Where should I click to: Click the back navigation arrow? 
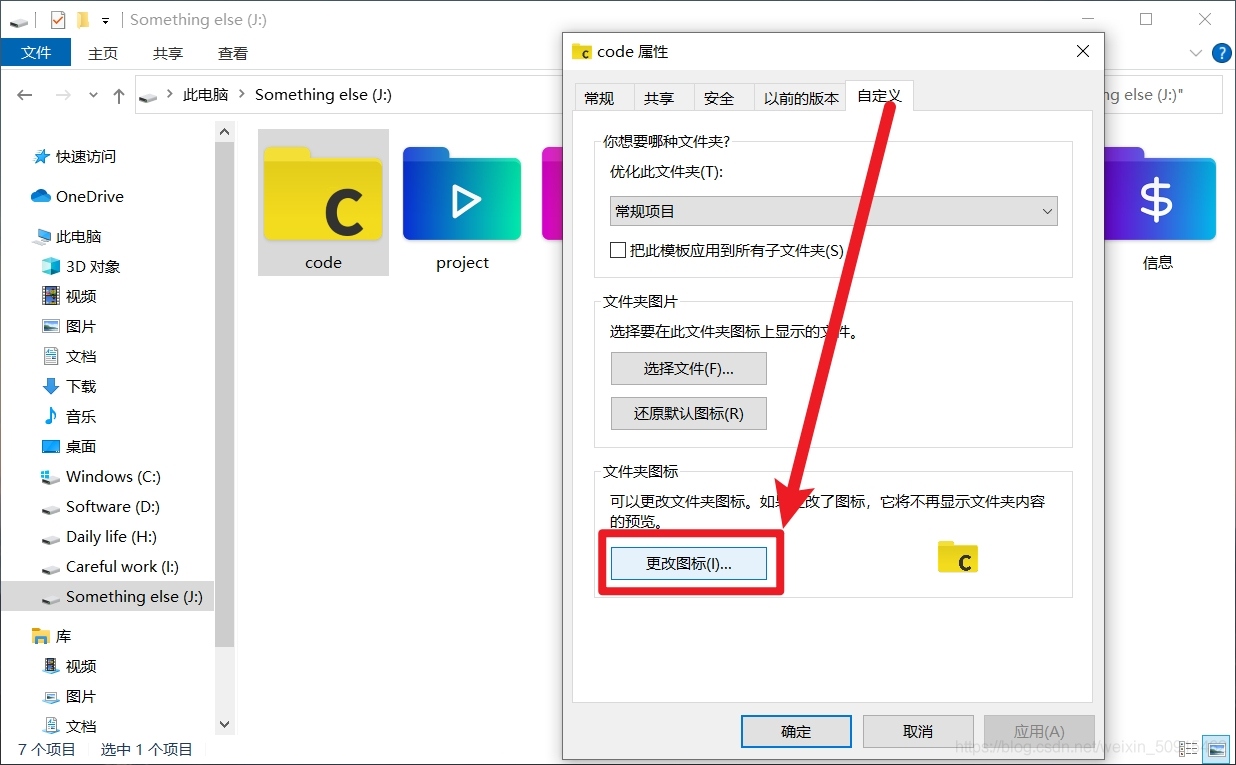click(x=25, y=95)
